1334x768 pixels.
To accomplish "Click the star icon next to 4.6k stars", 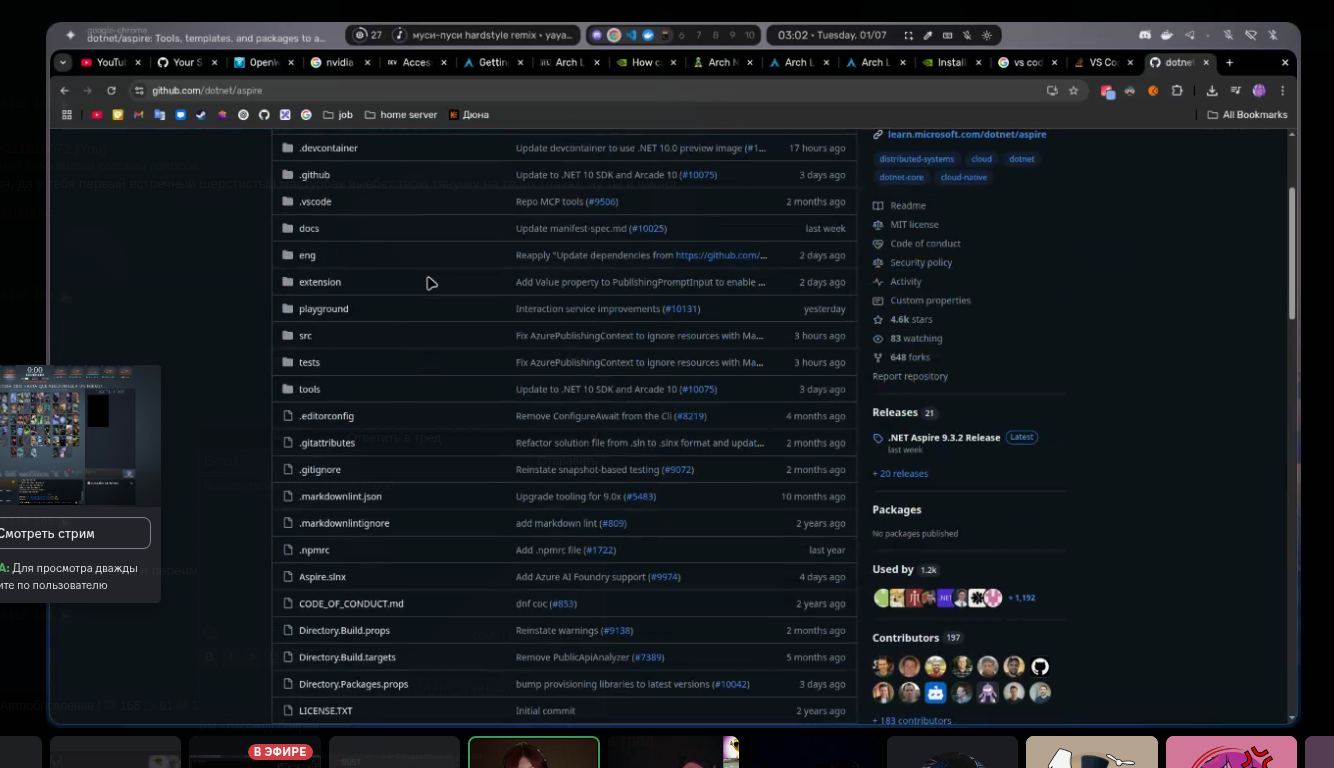I will coord(878,320).
